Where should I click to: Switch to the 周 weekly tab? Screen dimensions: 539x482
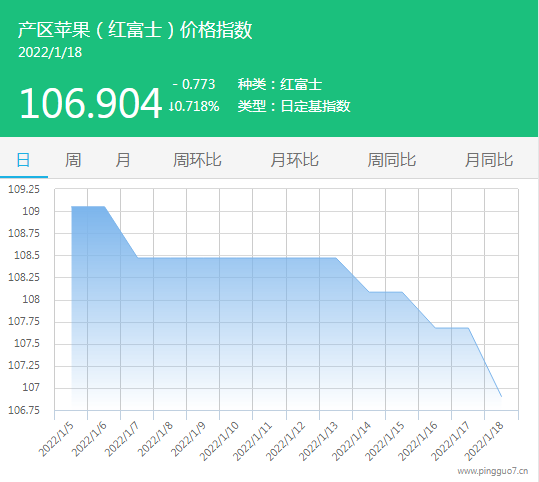coord(73,160)
